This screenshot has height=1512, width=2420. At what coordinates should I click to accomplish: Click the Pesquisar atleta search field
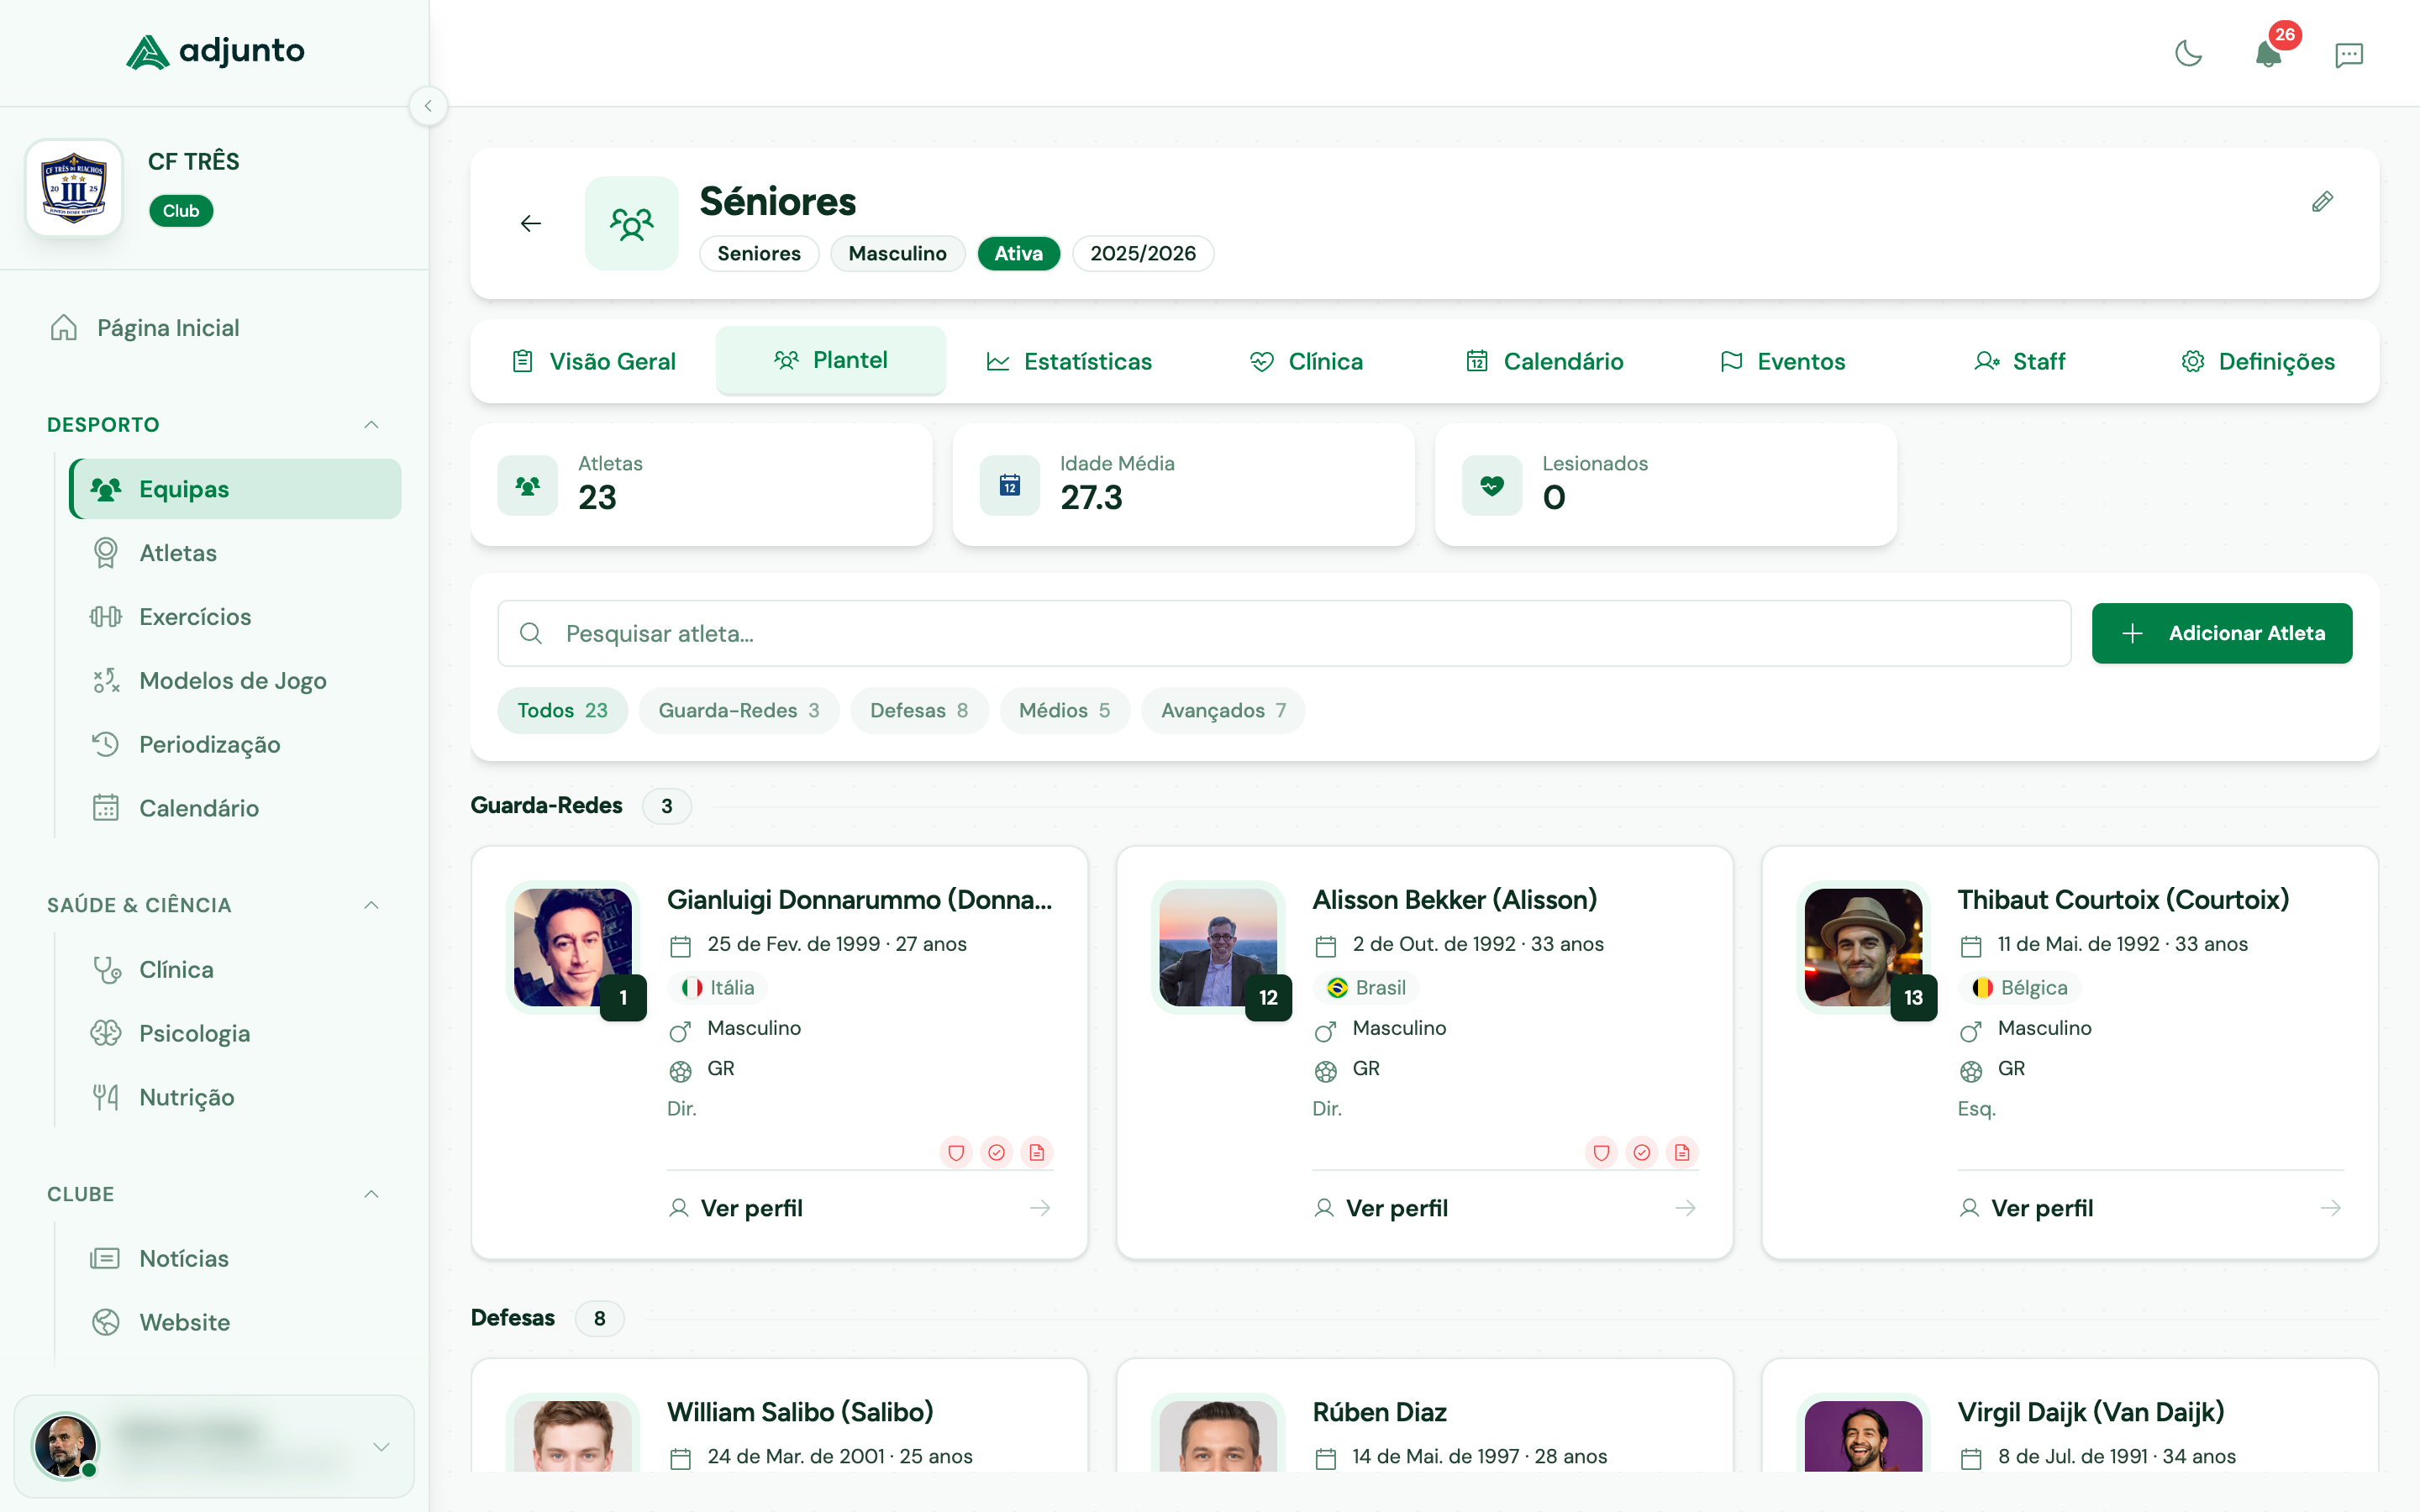[1284, 633]
